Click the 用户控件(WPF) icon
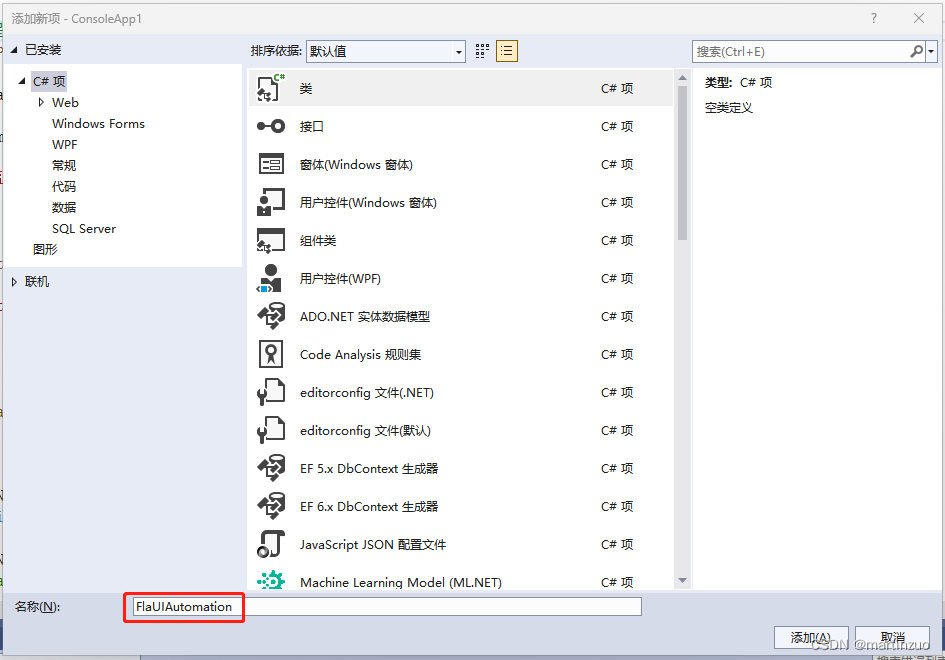Image resolution: width=945 pixels, height=660 pixels. [271, 278]
